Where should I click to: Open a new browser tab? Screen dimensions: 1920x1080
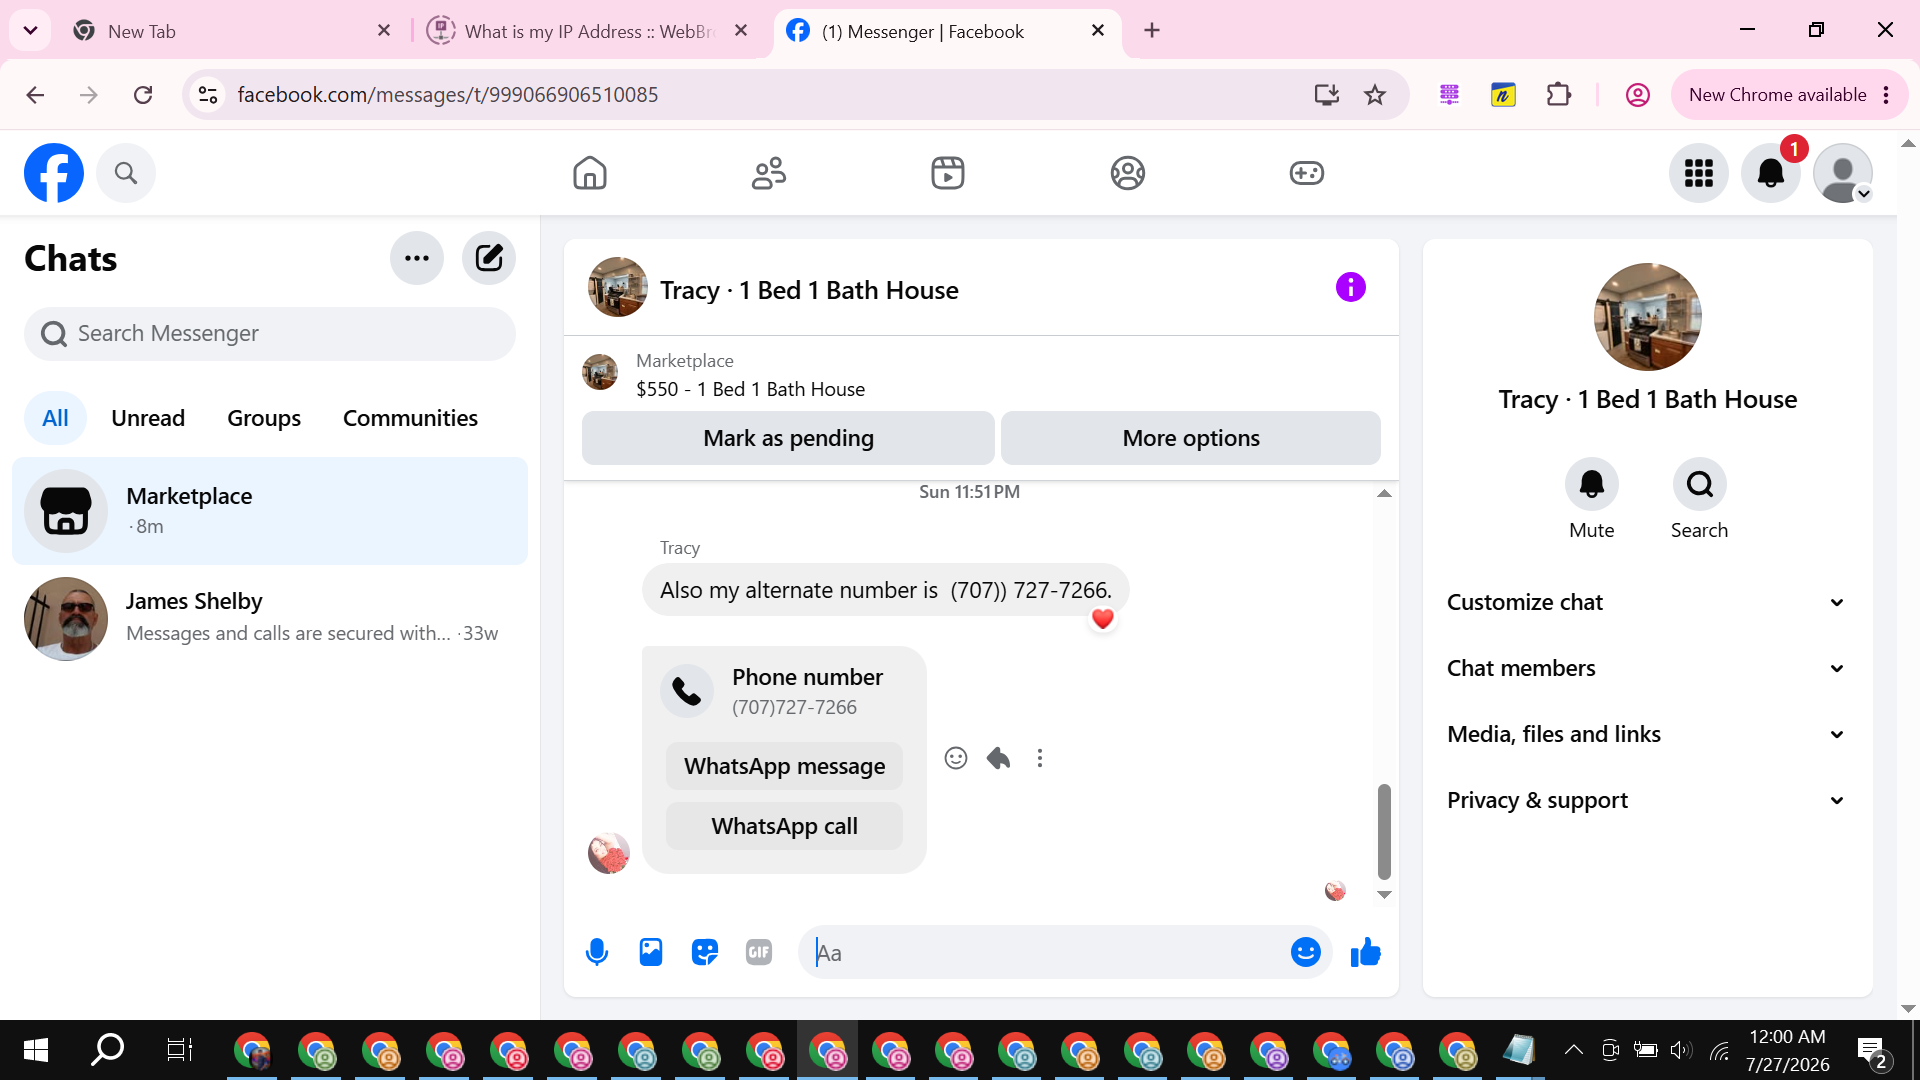tap(1152, 31)
